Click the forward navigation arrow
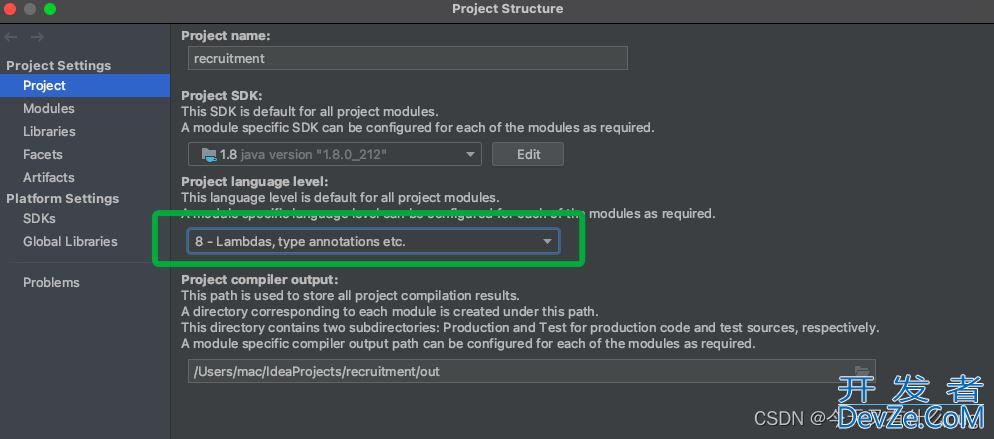The height and width of the screenshot is (439, 994). pos(37,37)
